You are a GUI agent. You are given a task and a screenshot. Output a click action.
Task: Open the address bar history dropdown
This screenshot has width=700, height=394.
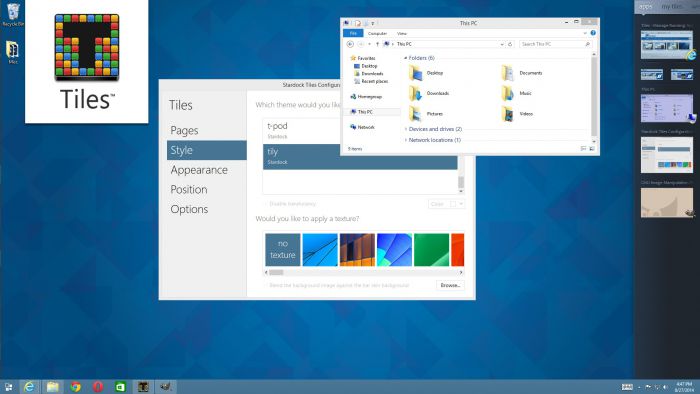tap(502, 44)
